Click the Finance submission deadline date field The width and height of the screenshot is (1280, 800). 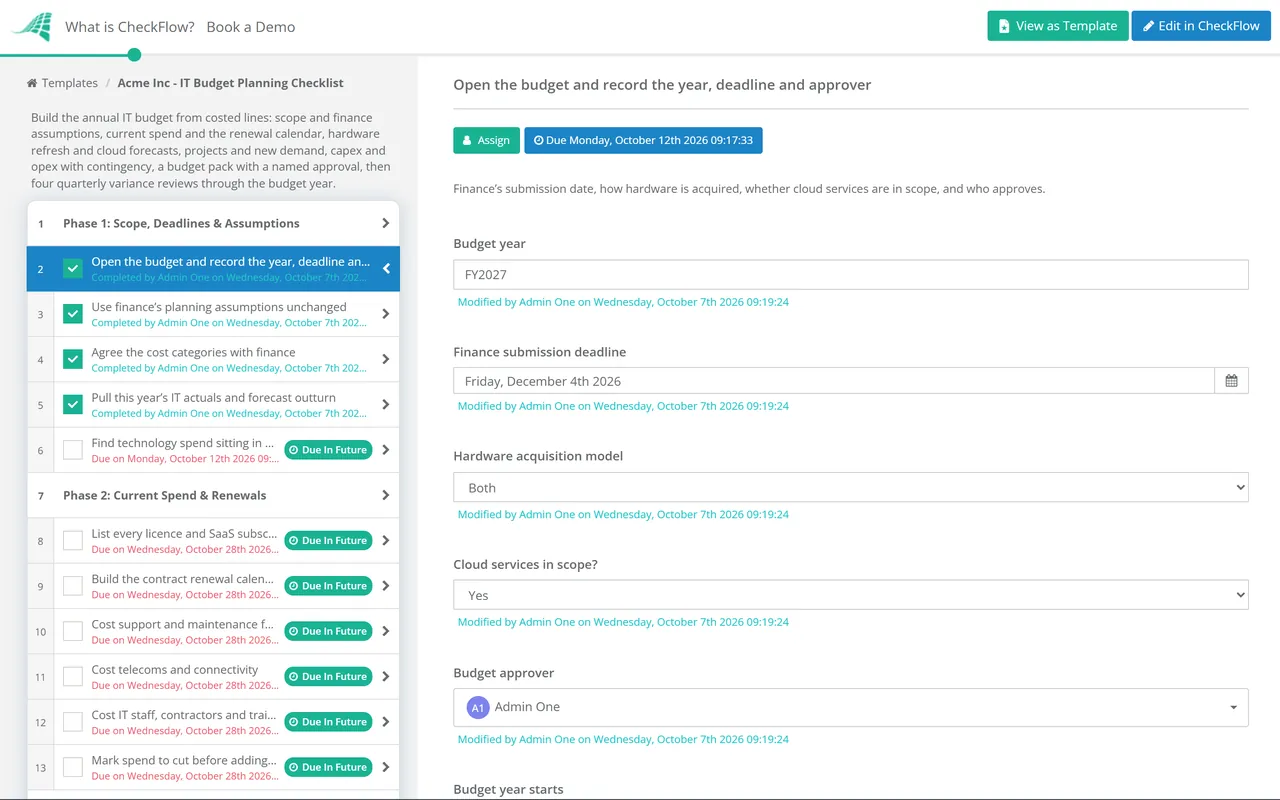(x=834, y=381)
